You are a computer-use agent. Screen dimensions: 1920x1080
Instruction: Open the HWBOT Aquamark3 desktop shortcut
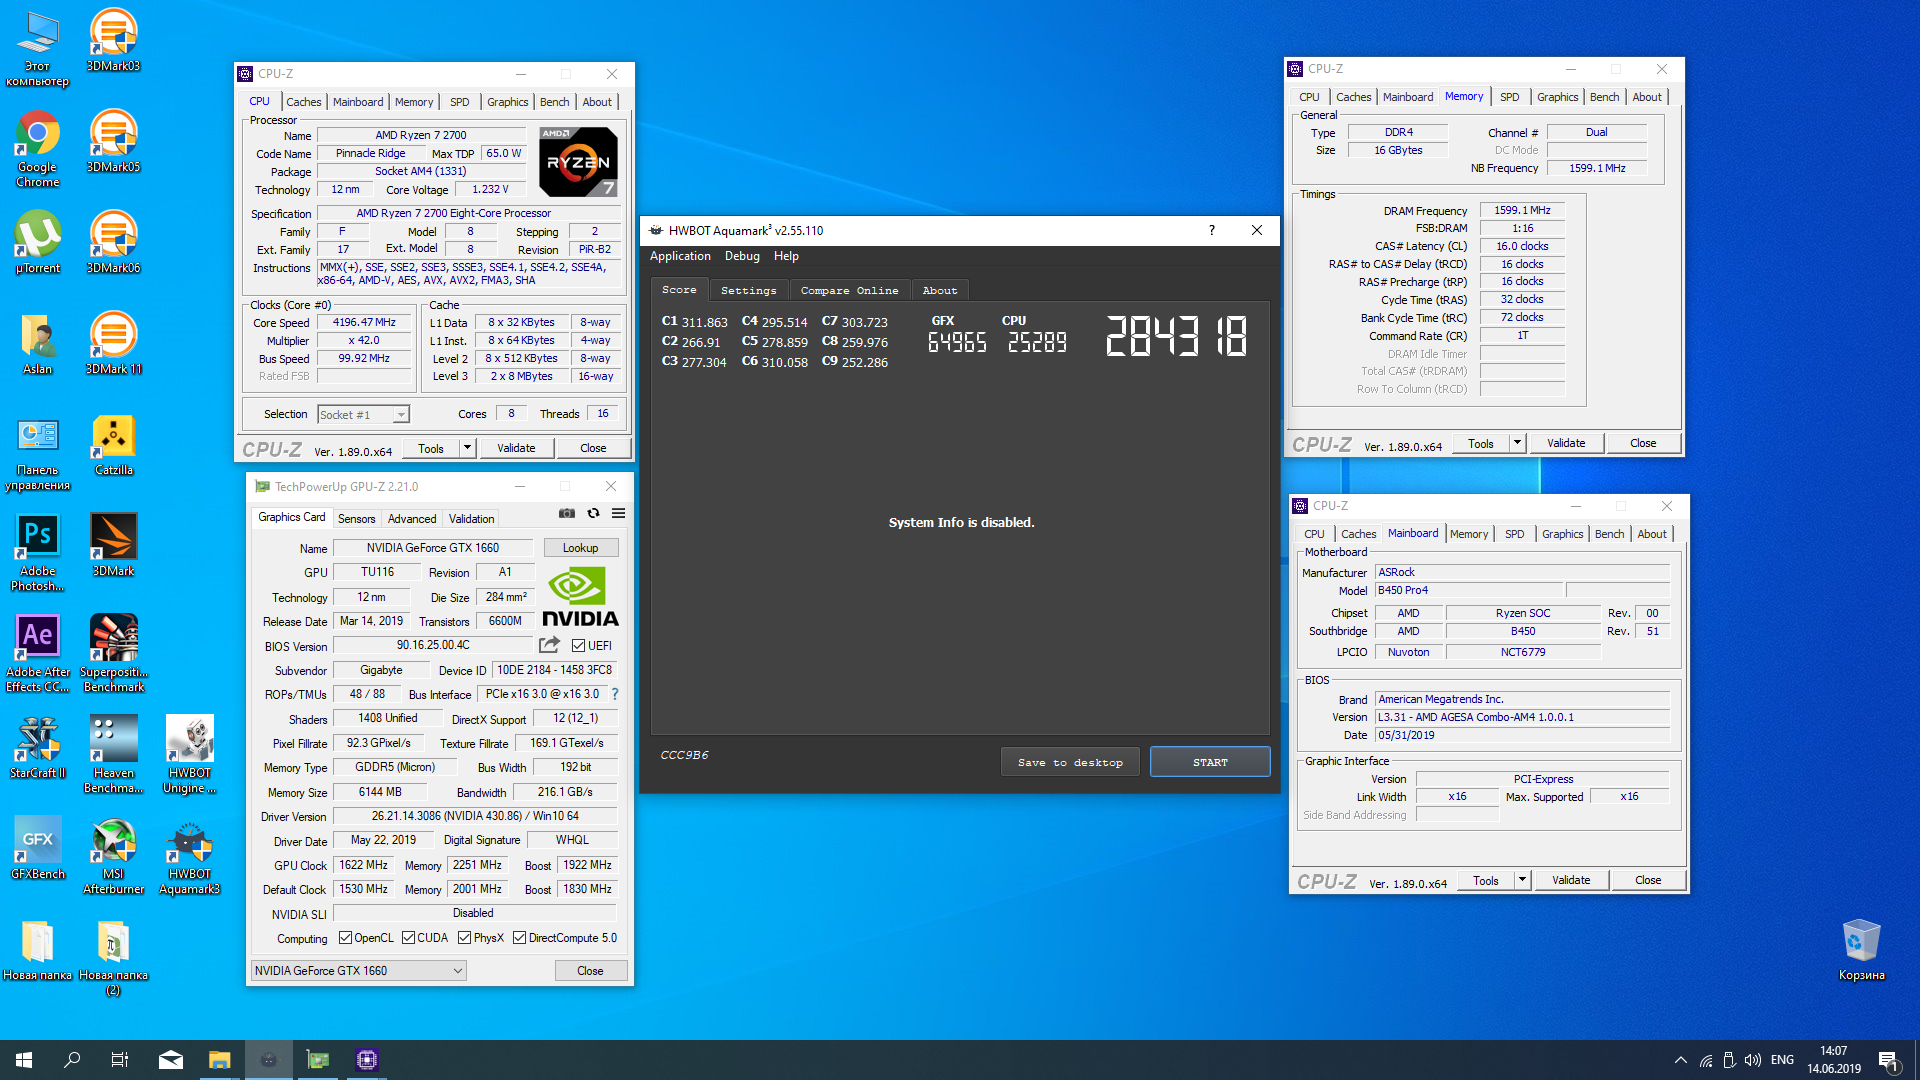[x=189, y=855]
